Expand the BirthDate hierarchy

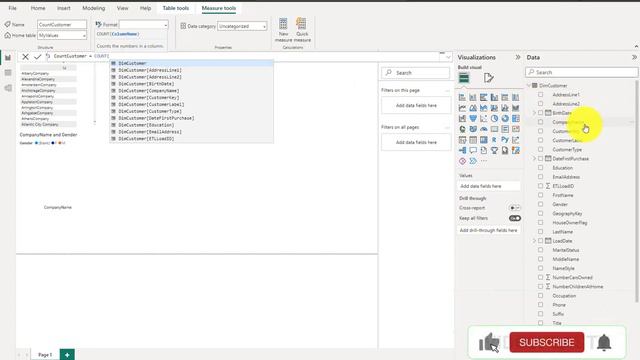(534, 113)
